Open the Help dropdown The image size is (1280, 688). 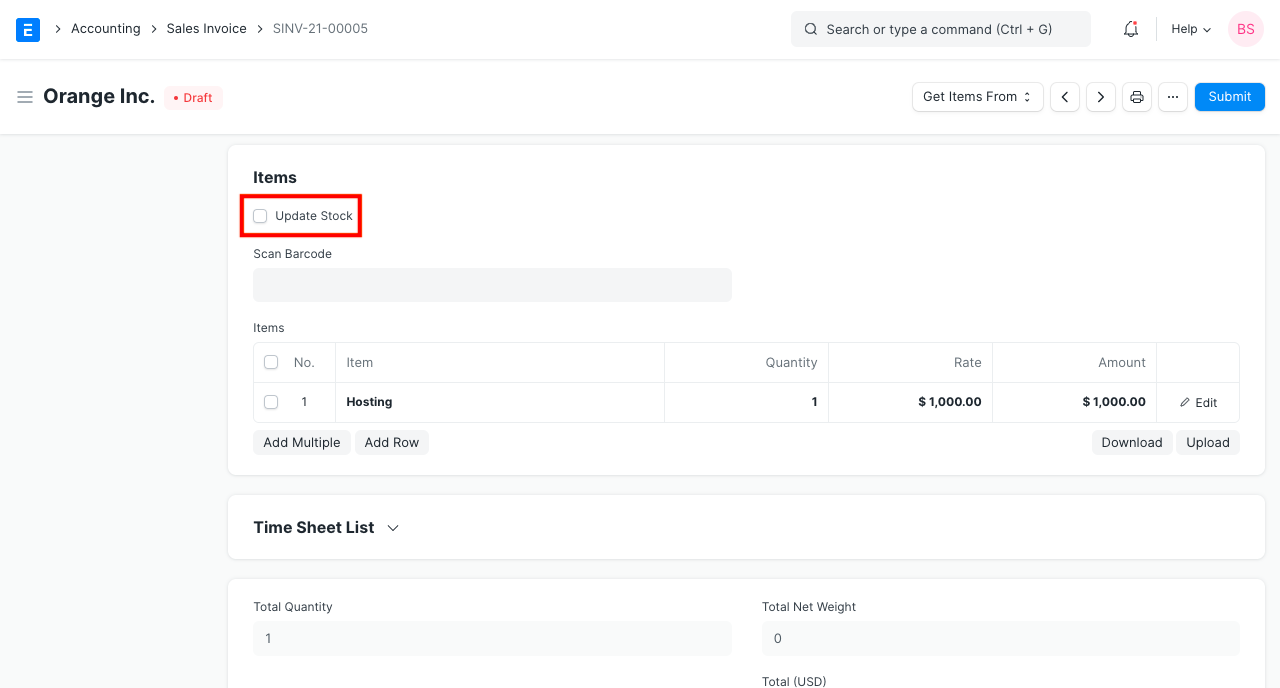(1190, 29)
